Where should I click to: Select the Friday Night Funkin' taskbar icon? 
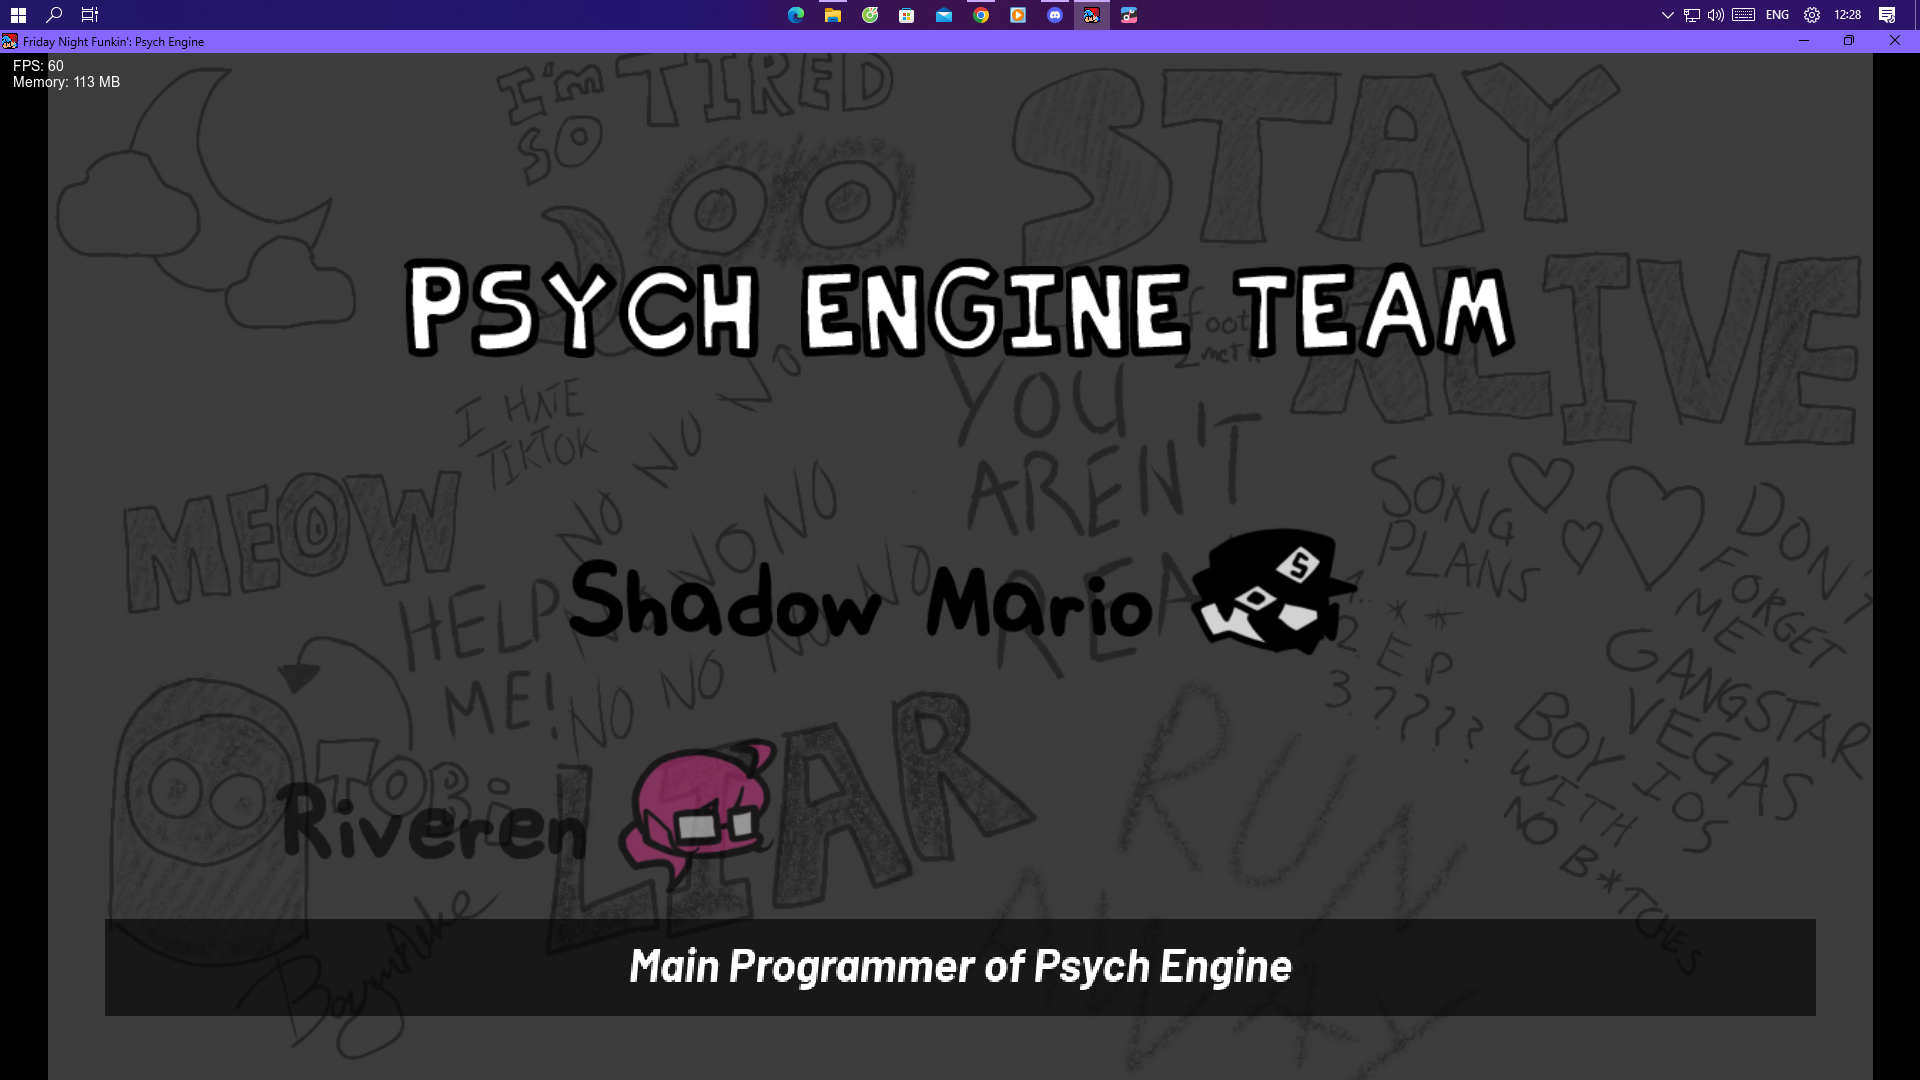point(1091,15)
